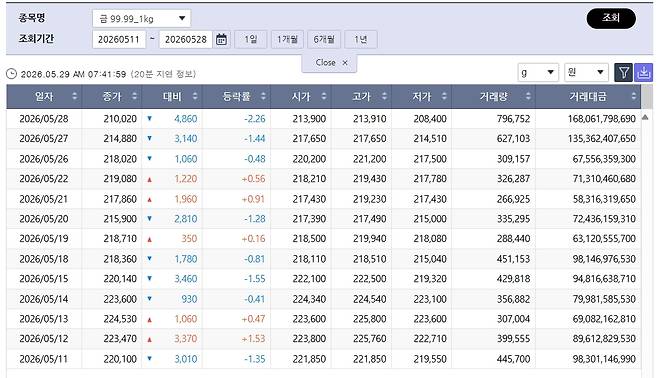Image resolution: width=658 pixels, height=378 pixels.
Task: Sort by 종가 column arrows
Action: click(x=134, y=96)
